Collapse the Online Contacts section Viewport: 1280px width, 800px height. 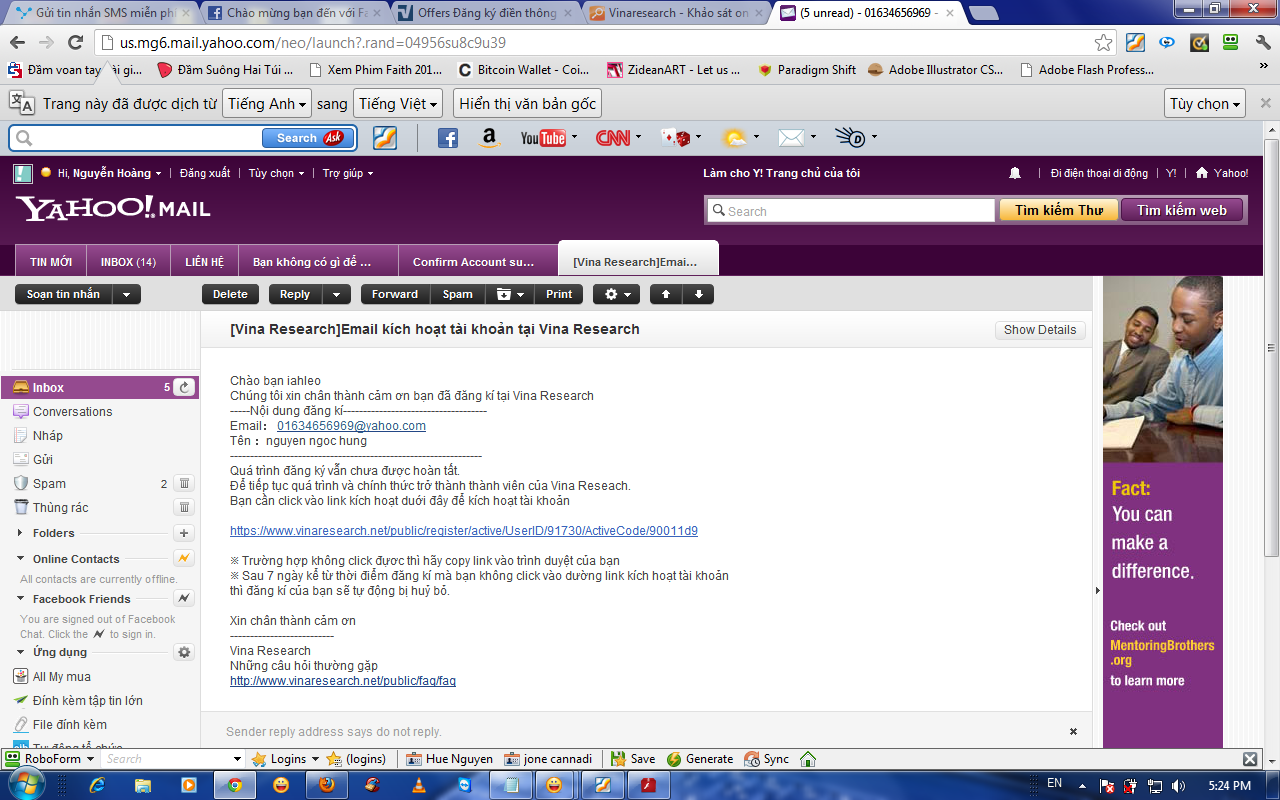click(x=20, y=559)
